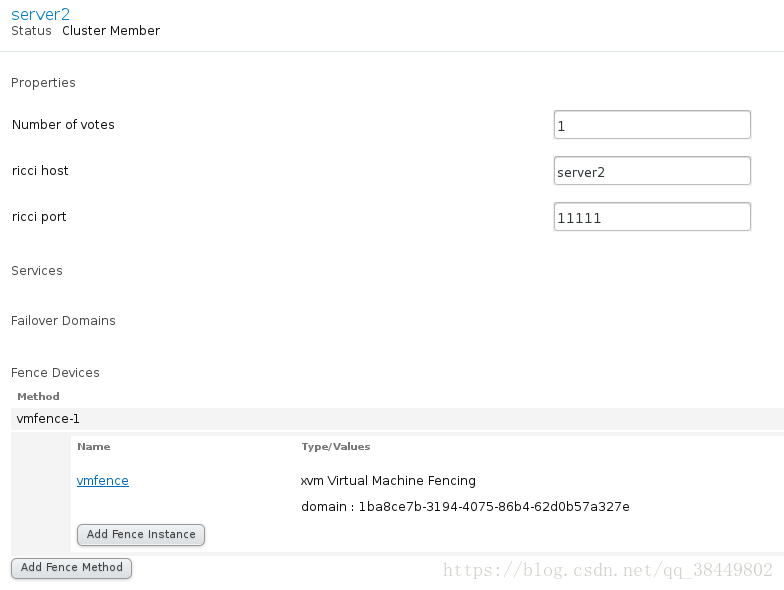
Task: Click the xvm Virtual Machine Fencing text
Action: (x=388, y=480)
